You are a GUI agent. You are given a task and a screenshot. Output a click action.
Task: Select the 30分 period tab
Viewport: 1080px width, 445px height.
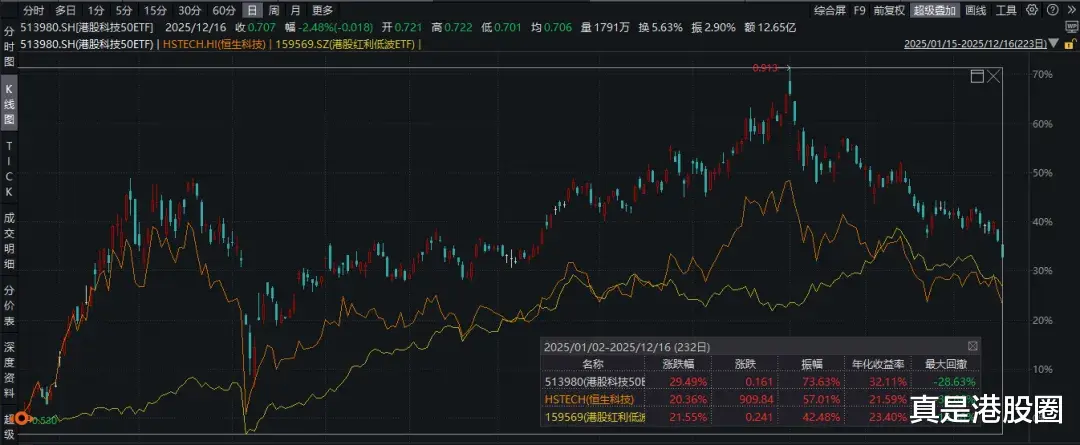click(x=189, y=10)
